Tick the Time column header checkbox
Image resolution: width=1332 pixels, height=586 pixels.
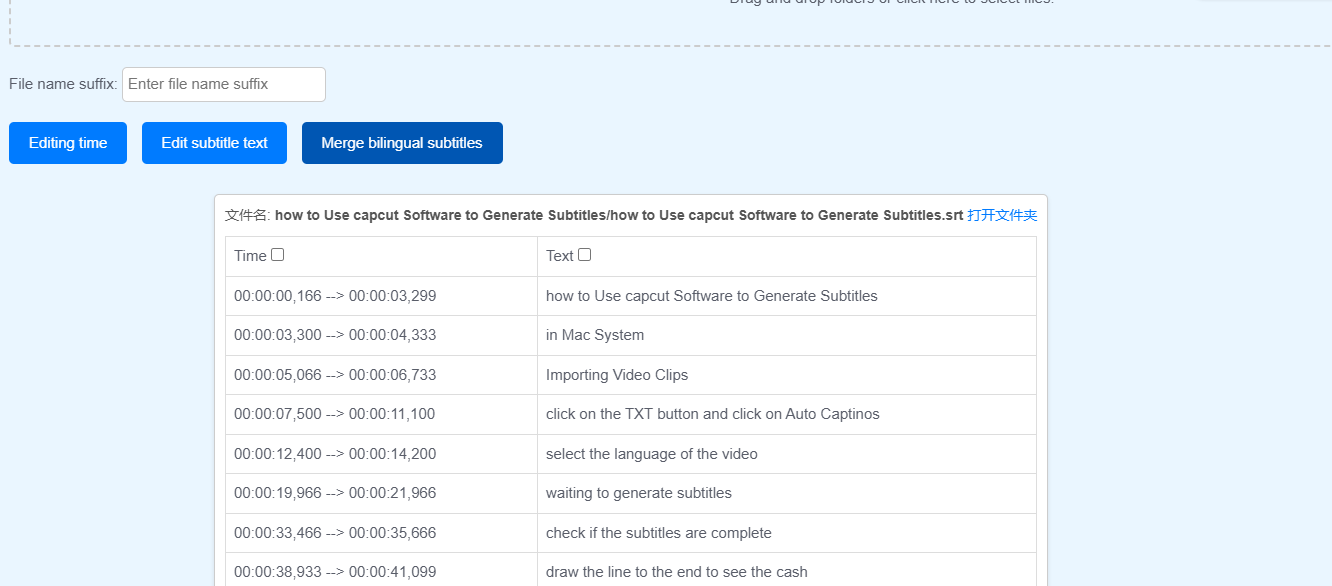pyautogui.click(x=278, y=255)
